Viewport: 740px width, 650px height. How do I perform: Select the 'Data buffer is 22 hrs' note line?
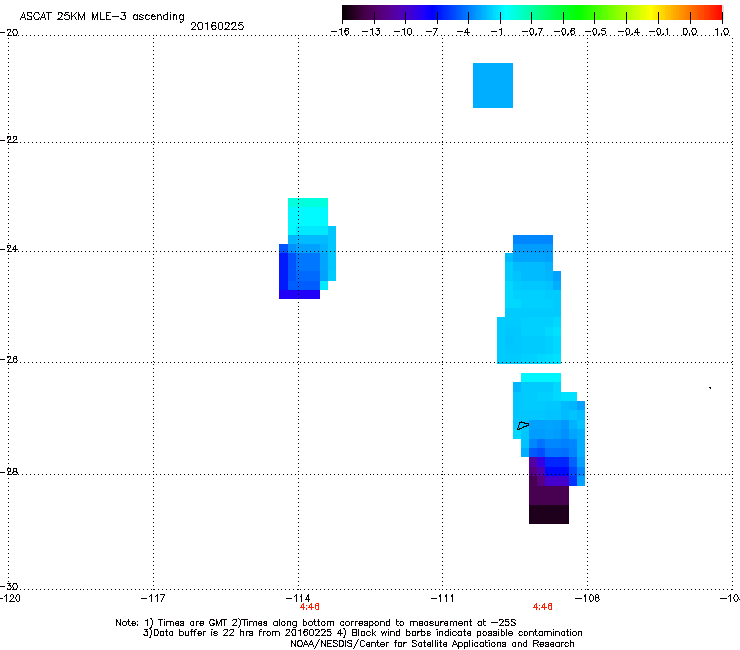click(362, 633)
